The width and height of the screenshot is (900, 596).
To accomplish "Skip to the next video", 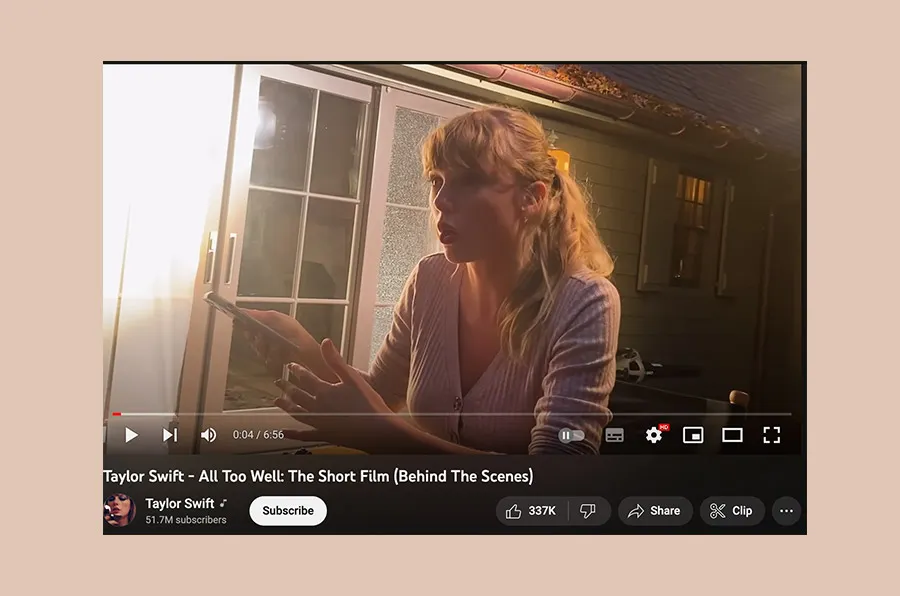I will pyautogui.click(x=170, y=435).
